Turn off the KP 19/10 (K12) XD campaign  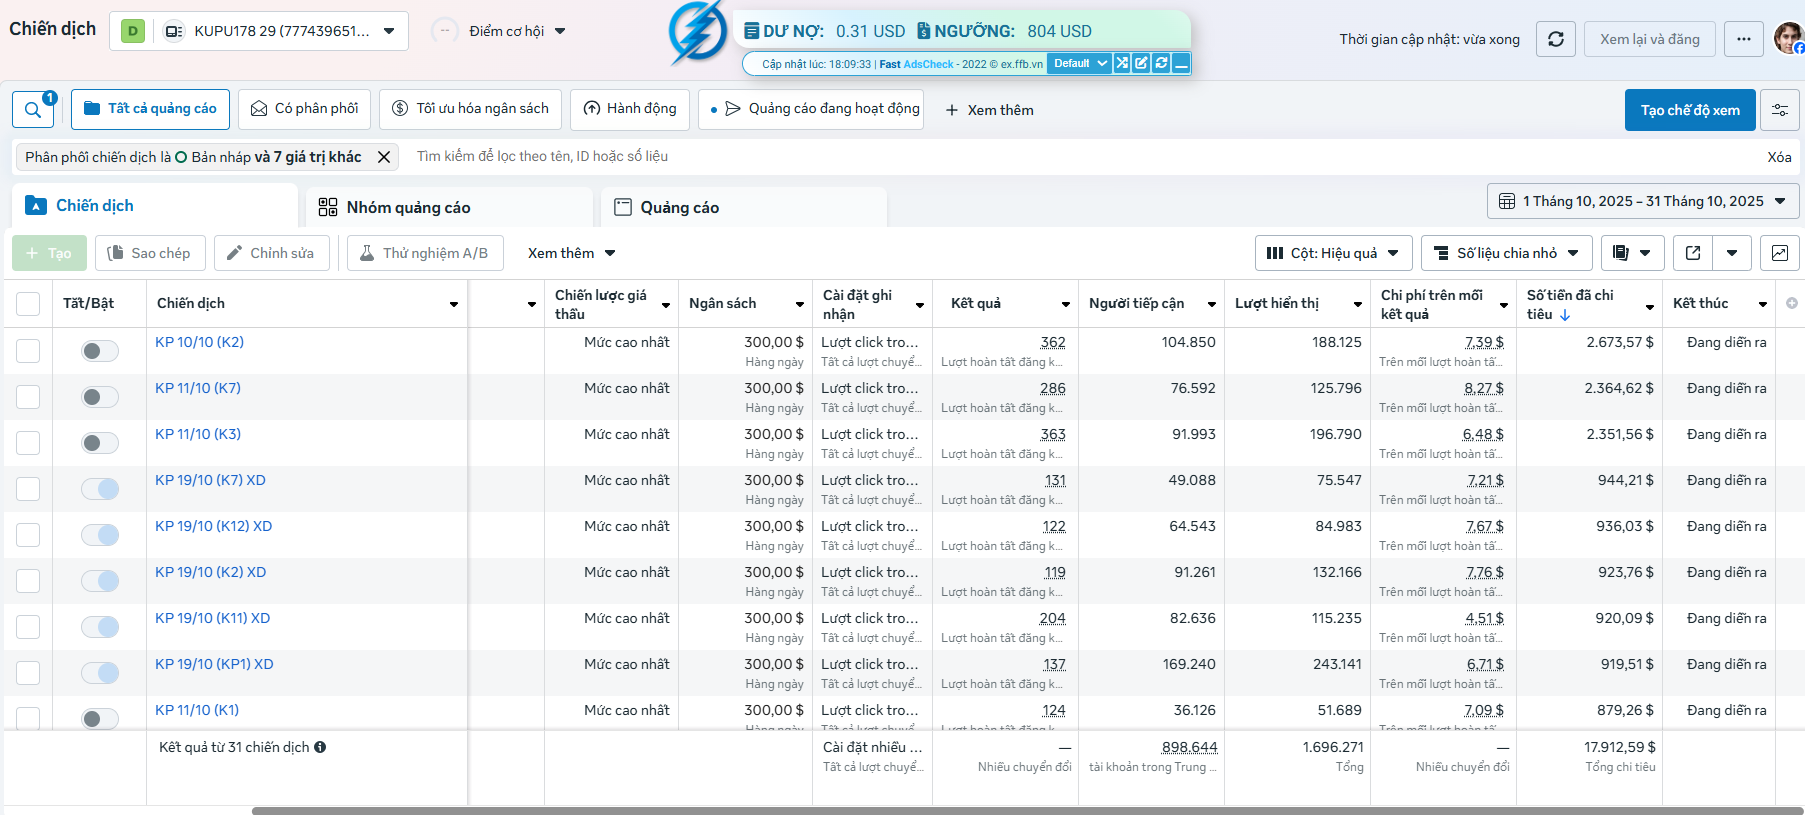100,535
